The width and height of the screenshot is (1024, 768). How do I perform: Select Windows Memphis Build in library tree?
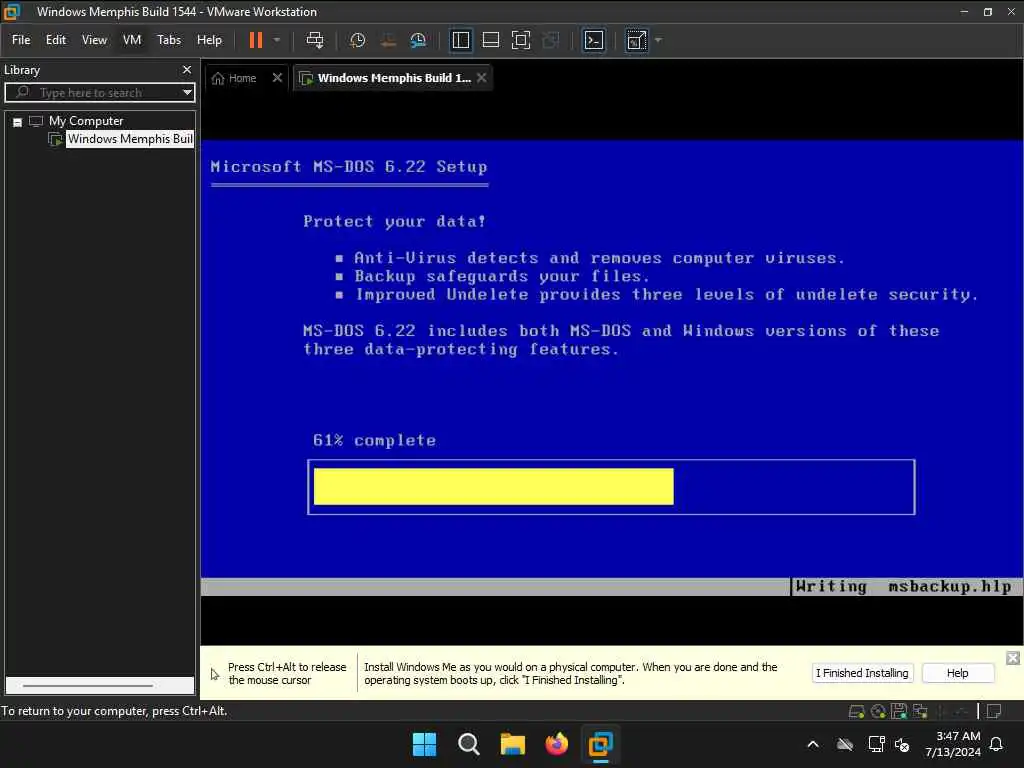[x=130, y=139]
